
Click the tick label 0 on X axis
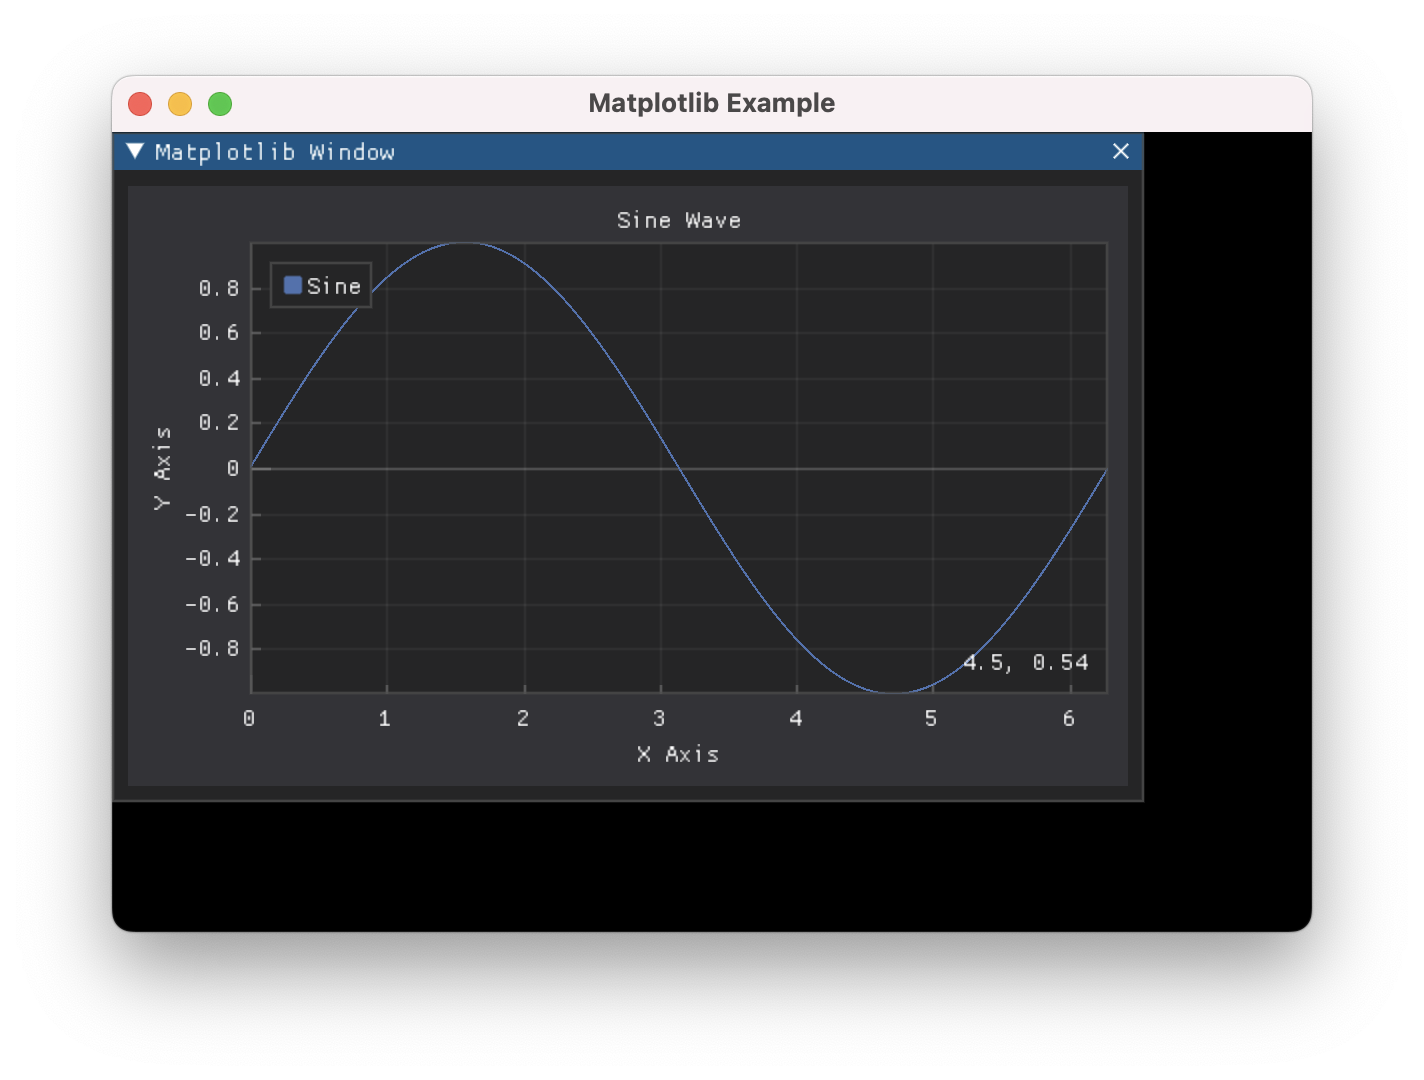coord(249,717)
